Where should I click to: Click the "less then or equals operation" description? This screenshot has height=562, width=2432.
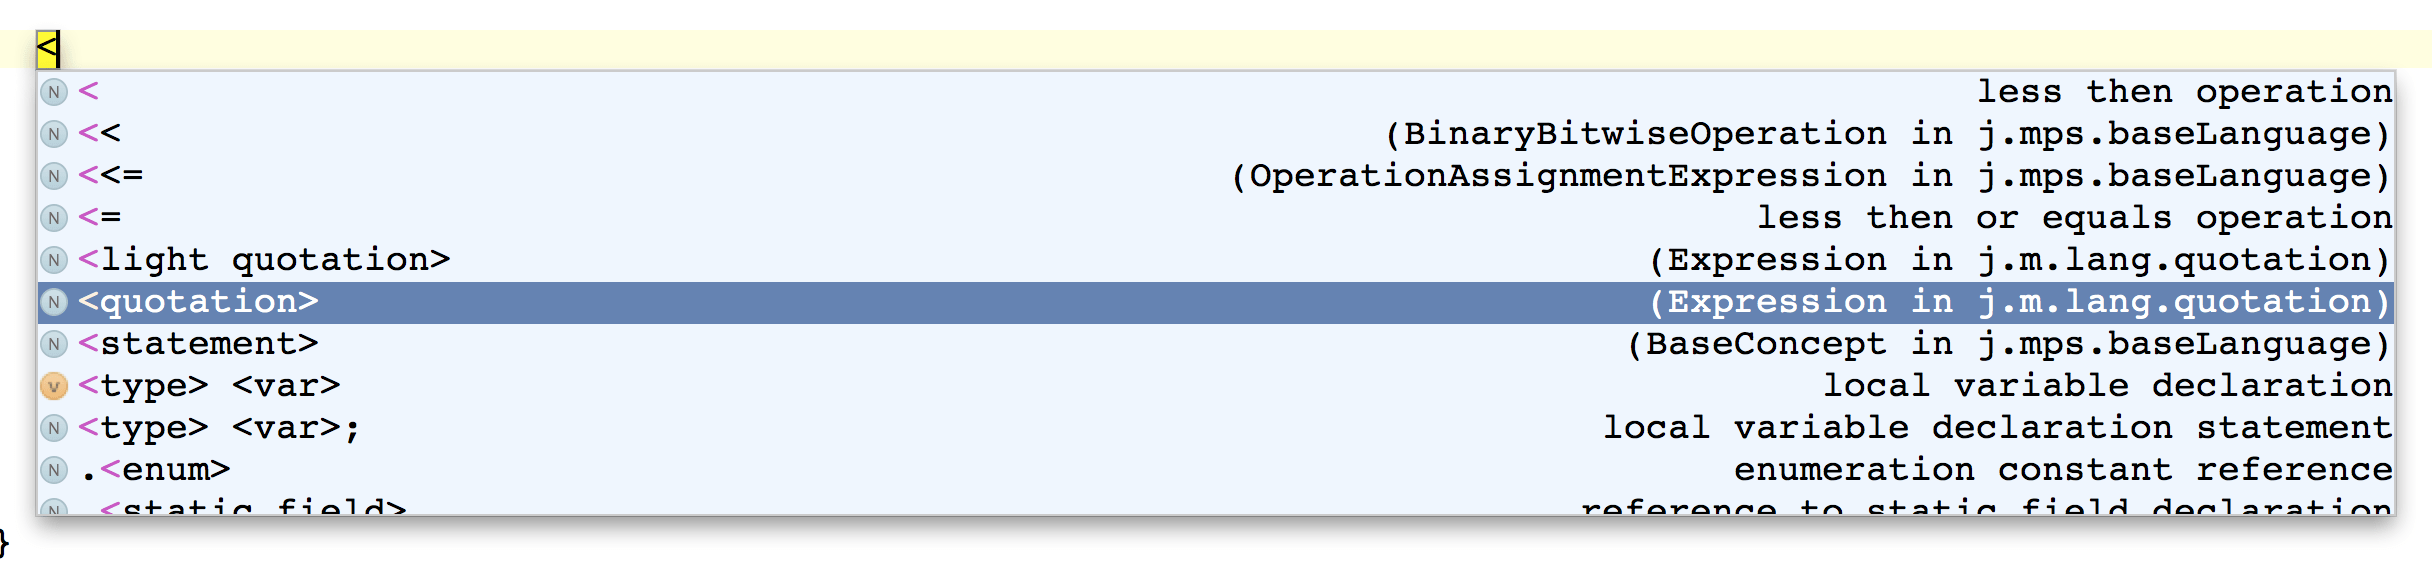[x=2074, y=218]
